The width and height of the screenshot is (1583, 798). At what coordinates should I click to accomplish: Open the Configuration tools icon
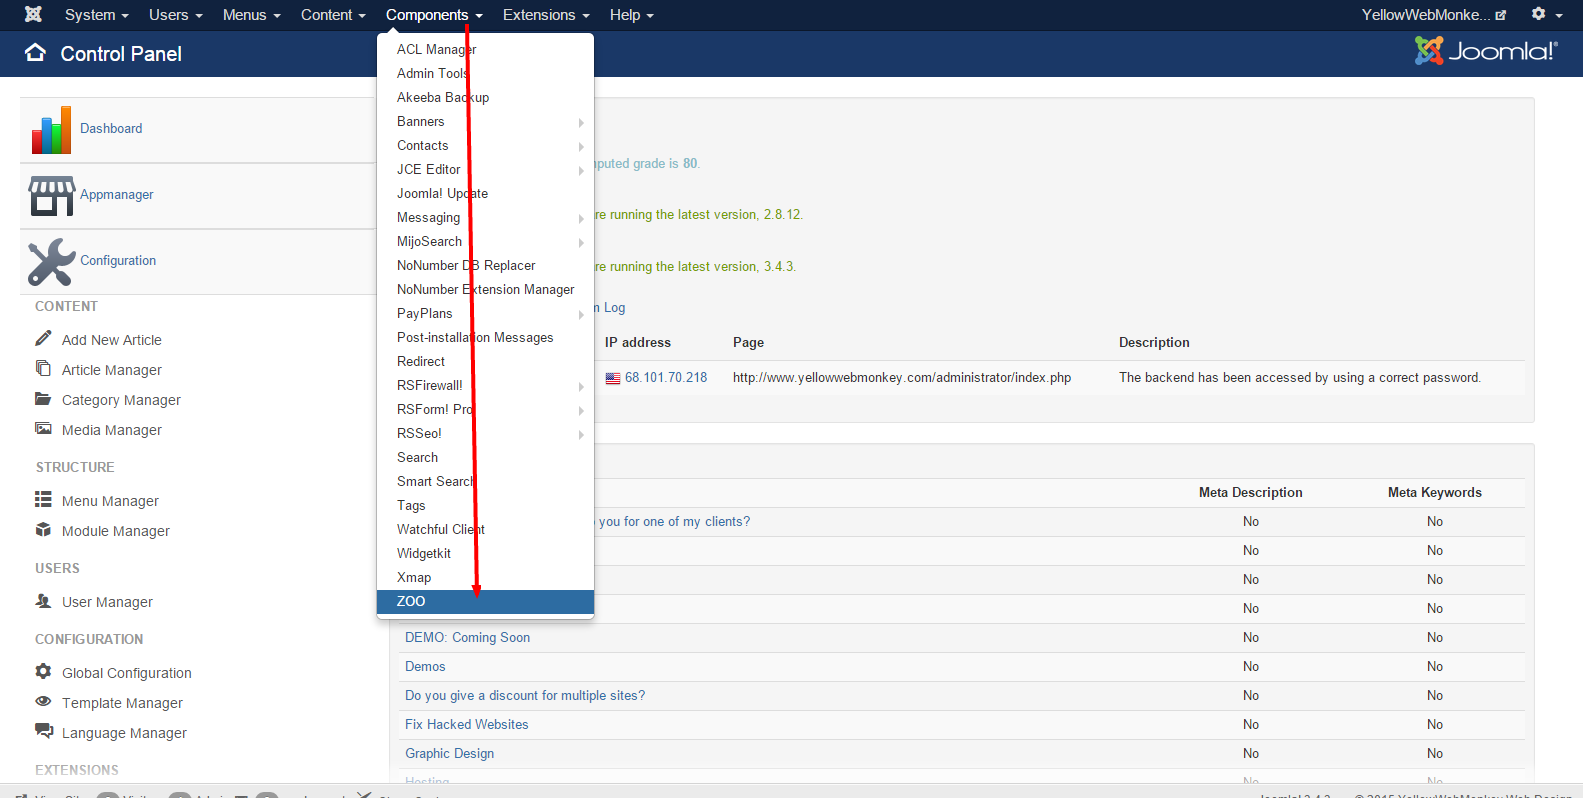51,262
